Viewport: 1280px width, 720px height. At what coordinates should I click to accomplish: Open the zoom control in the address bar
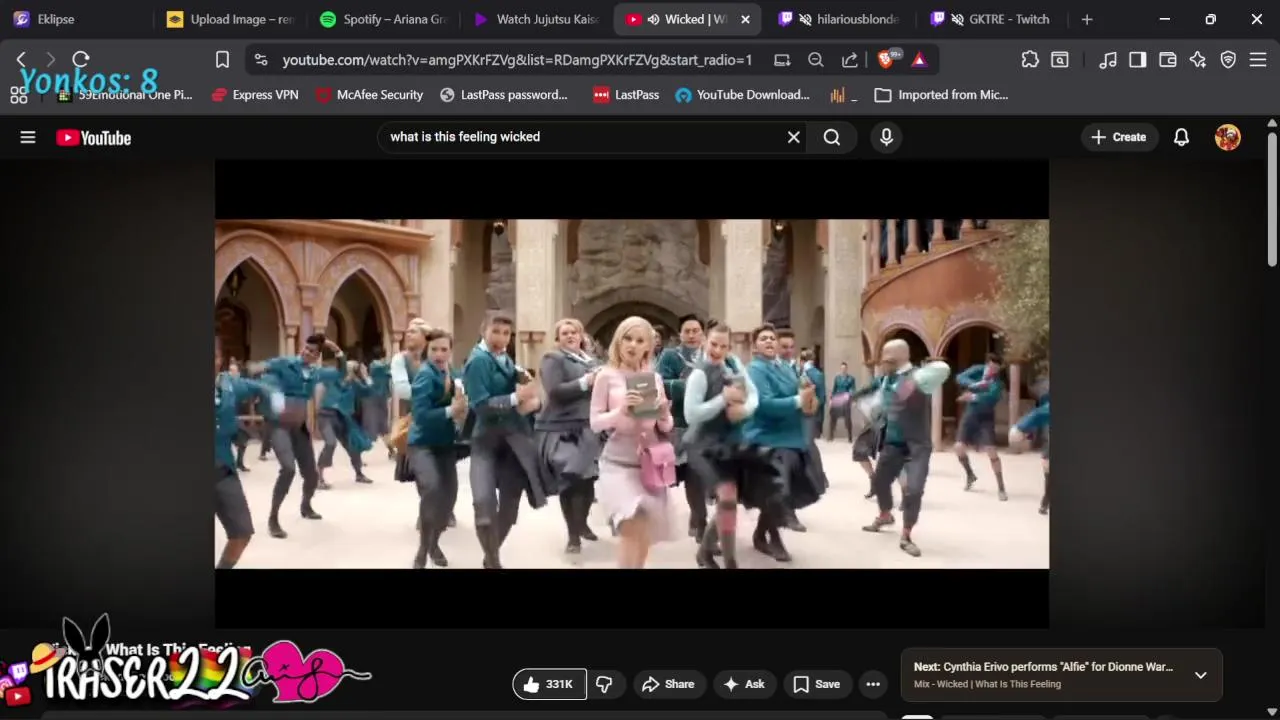tap(816, 60)
